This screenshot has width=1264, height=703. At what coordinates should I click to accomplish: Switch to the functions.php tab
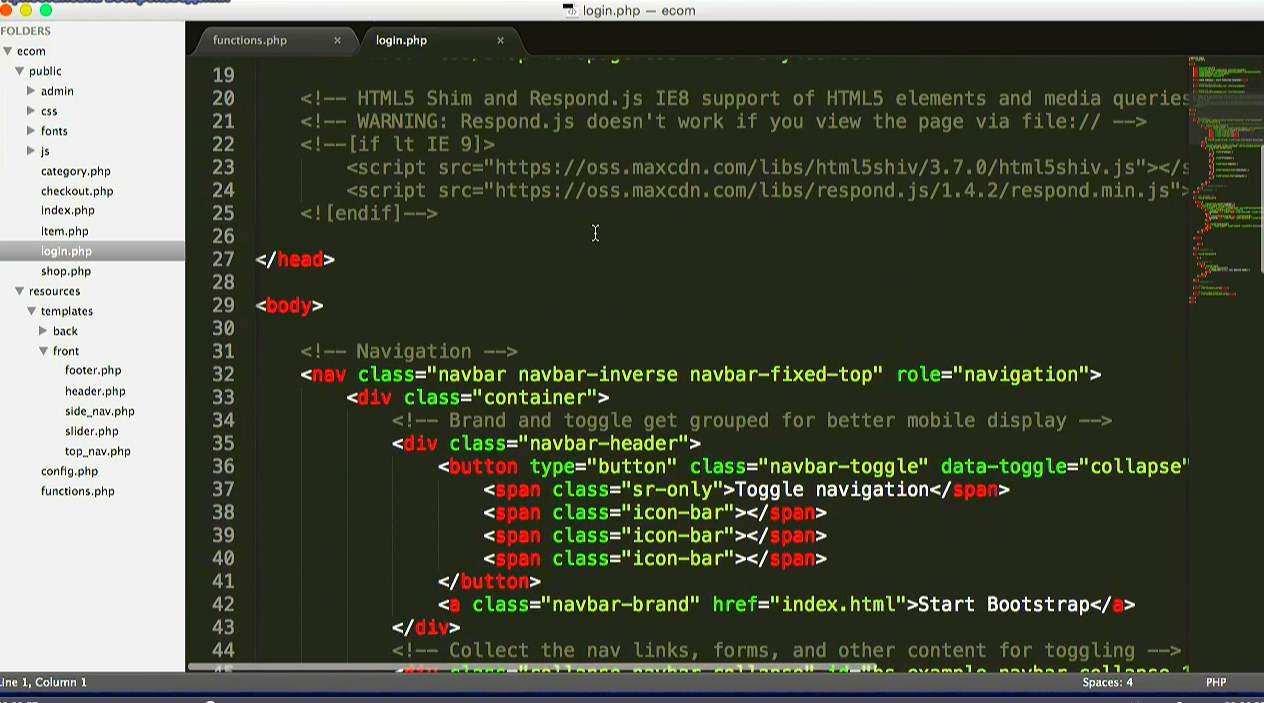pos(250,40)
